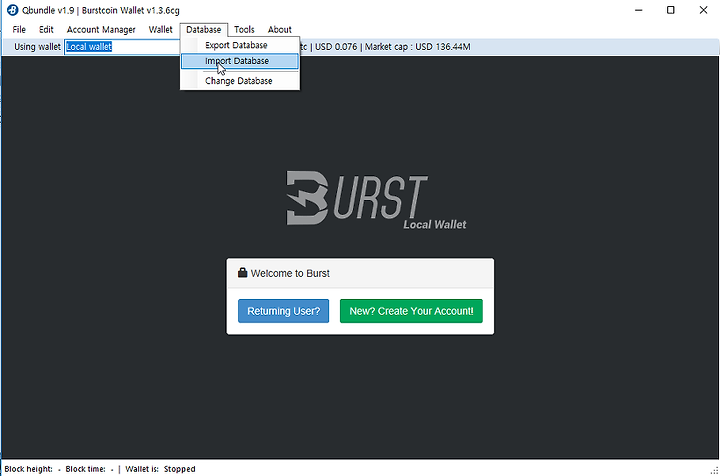Click the lock icon beside Welcome to Burst
This screenshot has height=476, width=720.
click(242, 273)
